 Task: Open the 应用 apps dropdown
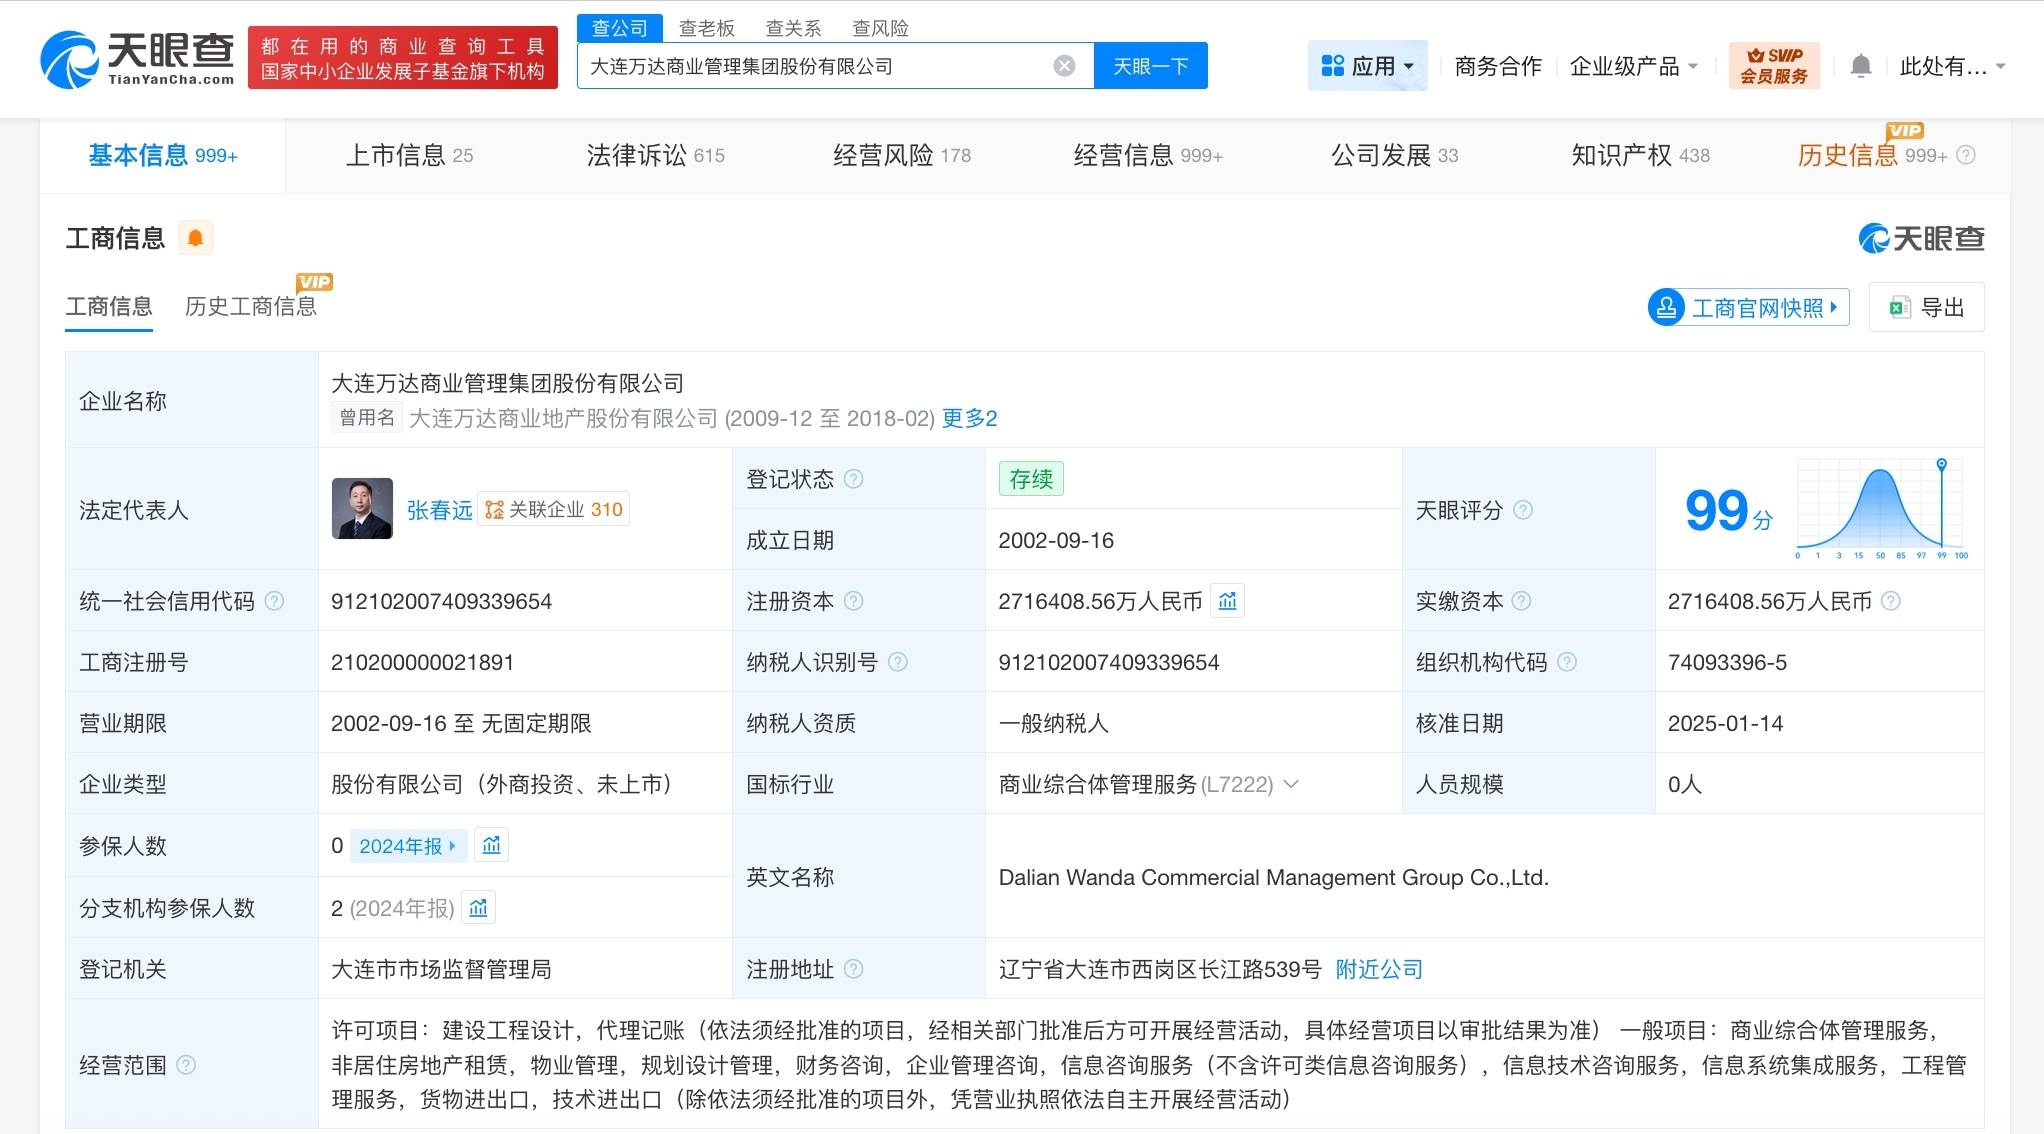[1368, 64]
